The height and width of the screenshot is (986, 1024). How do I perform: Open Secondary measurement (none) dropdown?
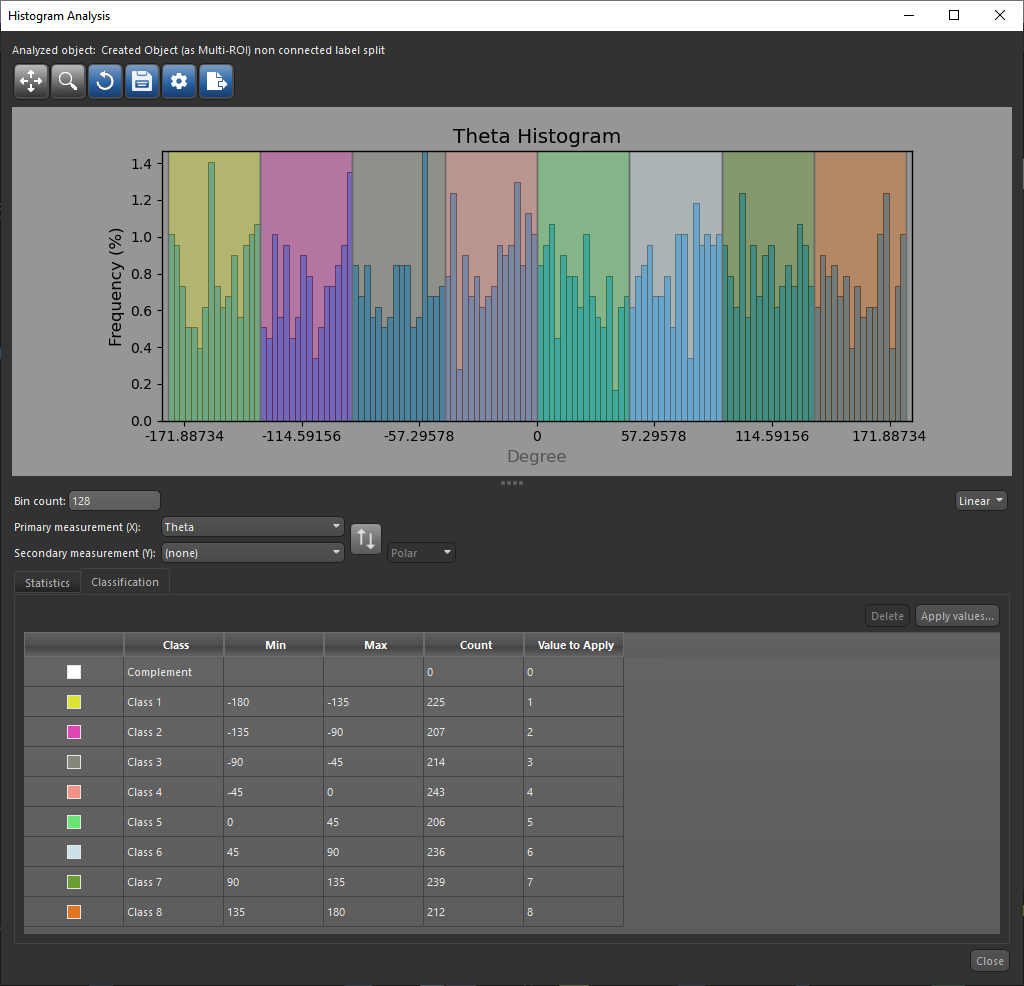(x=252, y=553)
